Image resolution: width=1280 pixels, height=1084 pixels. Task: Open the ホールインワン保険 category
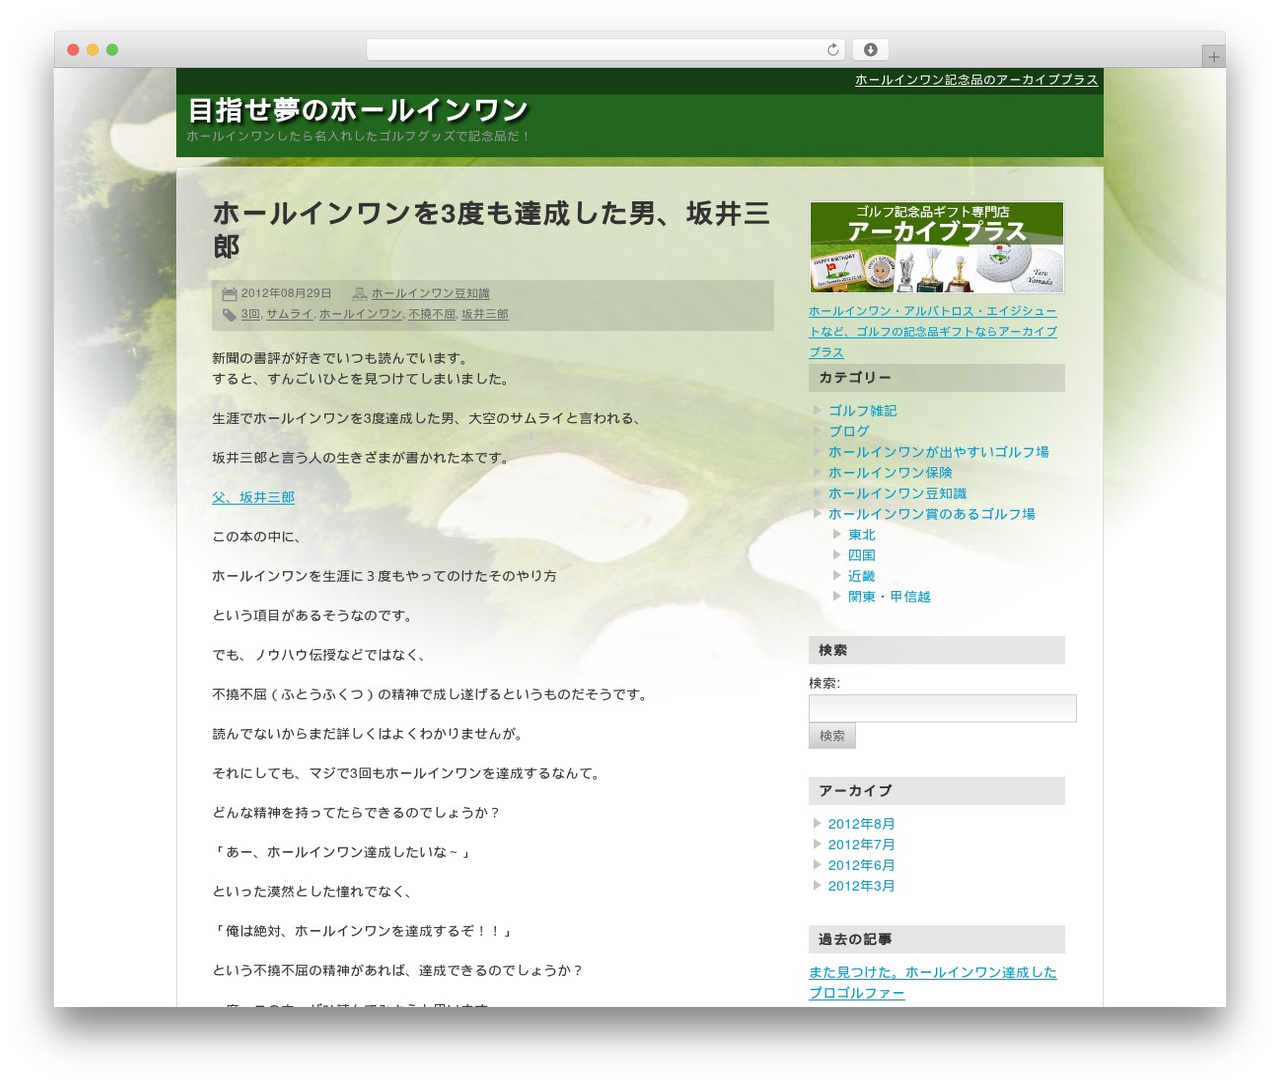(890, 473)
